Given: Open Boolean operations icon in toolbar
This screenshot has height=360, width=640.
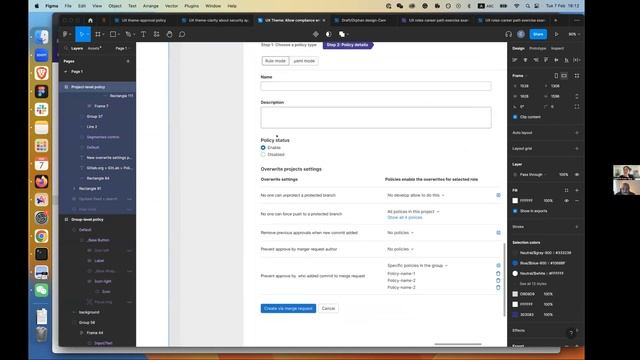Looking at the screenshot, I should click(342, 34).
